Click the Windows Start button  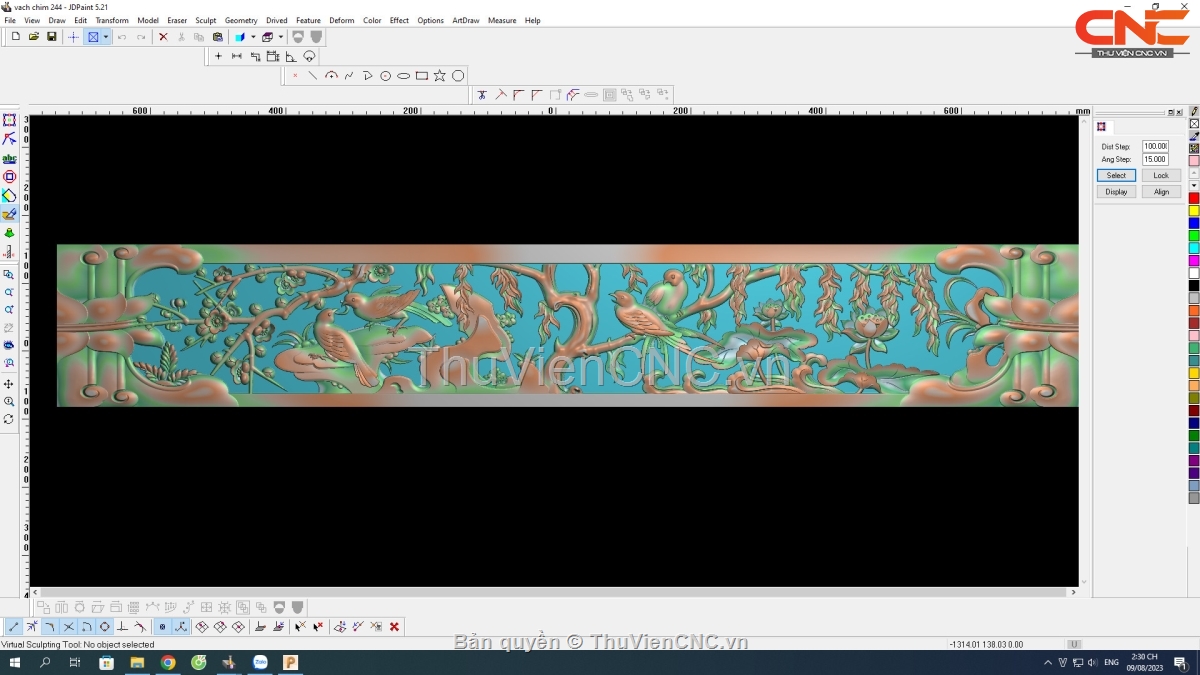coord(15,662)
